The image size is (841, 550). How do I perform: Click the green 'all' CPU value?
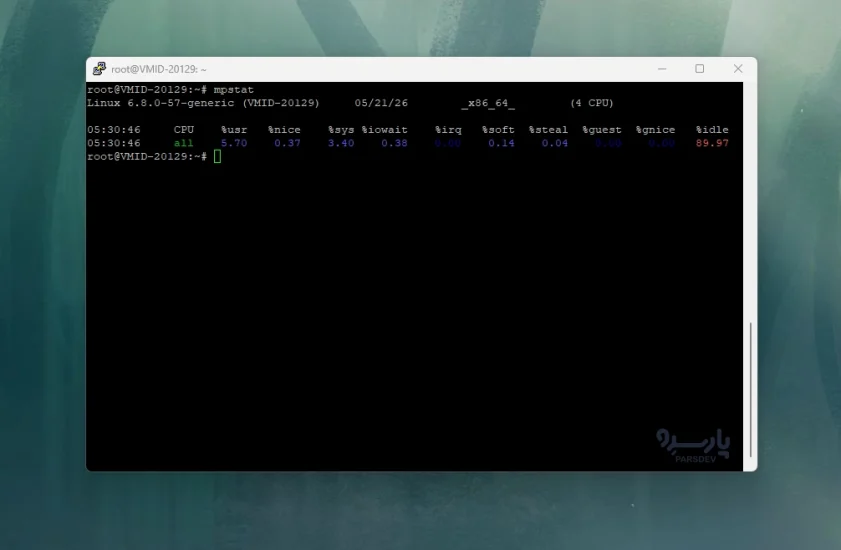(183, 143)
